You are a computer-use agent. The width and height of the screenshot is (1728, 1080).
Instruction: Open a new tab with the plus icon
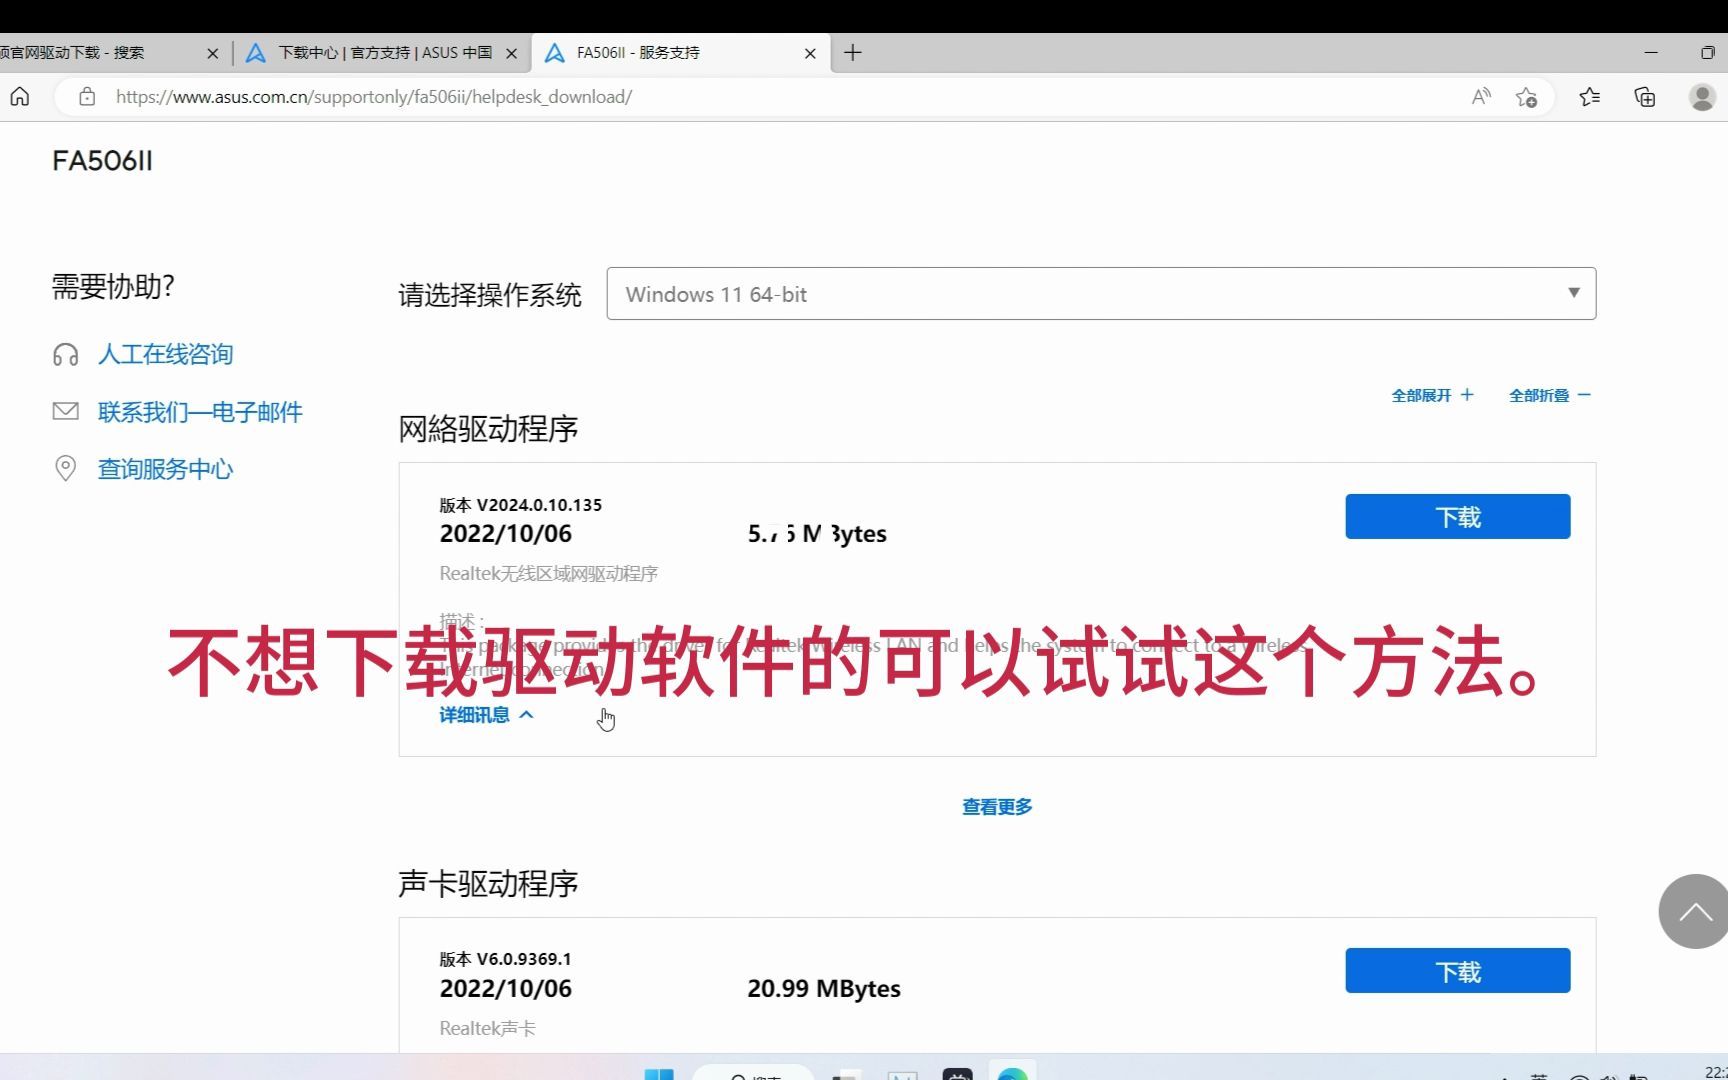[x=852, y=53]
